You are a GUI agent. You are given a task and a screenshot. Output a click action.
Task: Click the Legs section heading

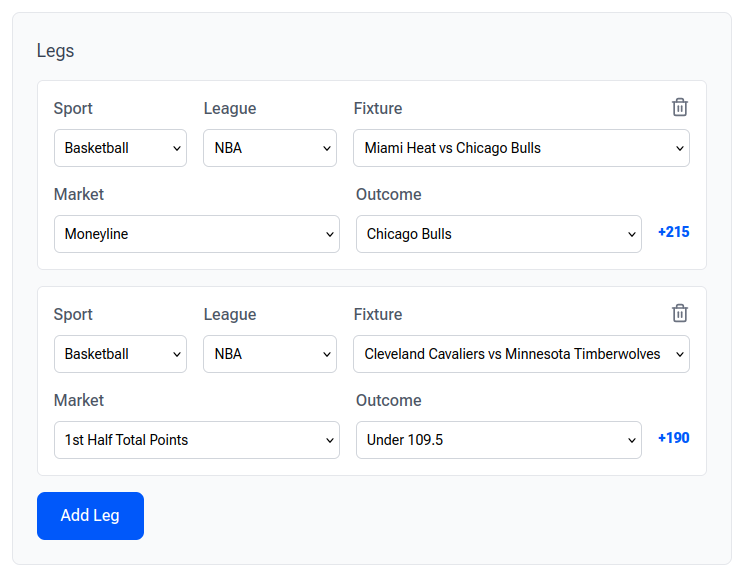(x=56, y=51)
